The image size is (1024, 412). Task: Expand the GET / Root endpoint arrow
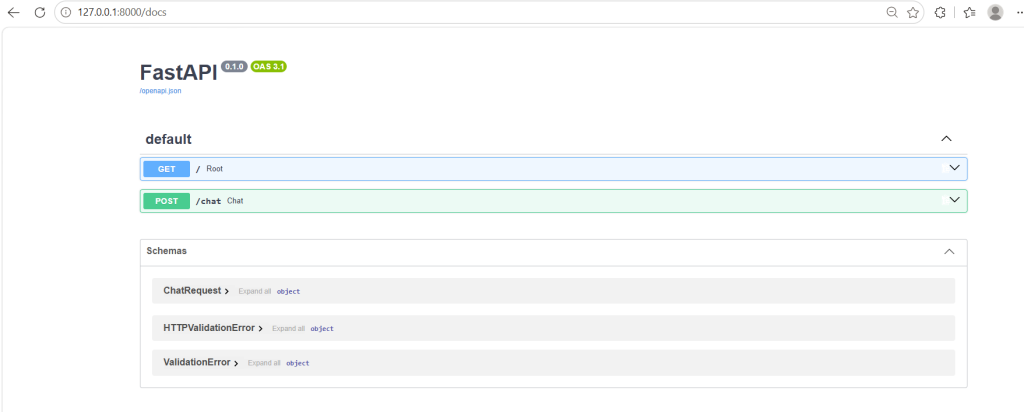pyautogui.click(x=955, y=168)
